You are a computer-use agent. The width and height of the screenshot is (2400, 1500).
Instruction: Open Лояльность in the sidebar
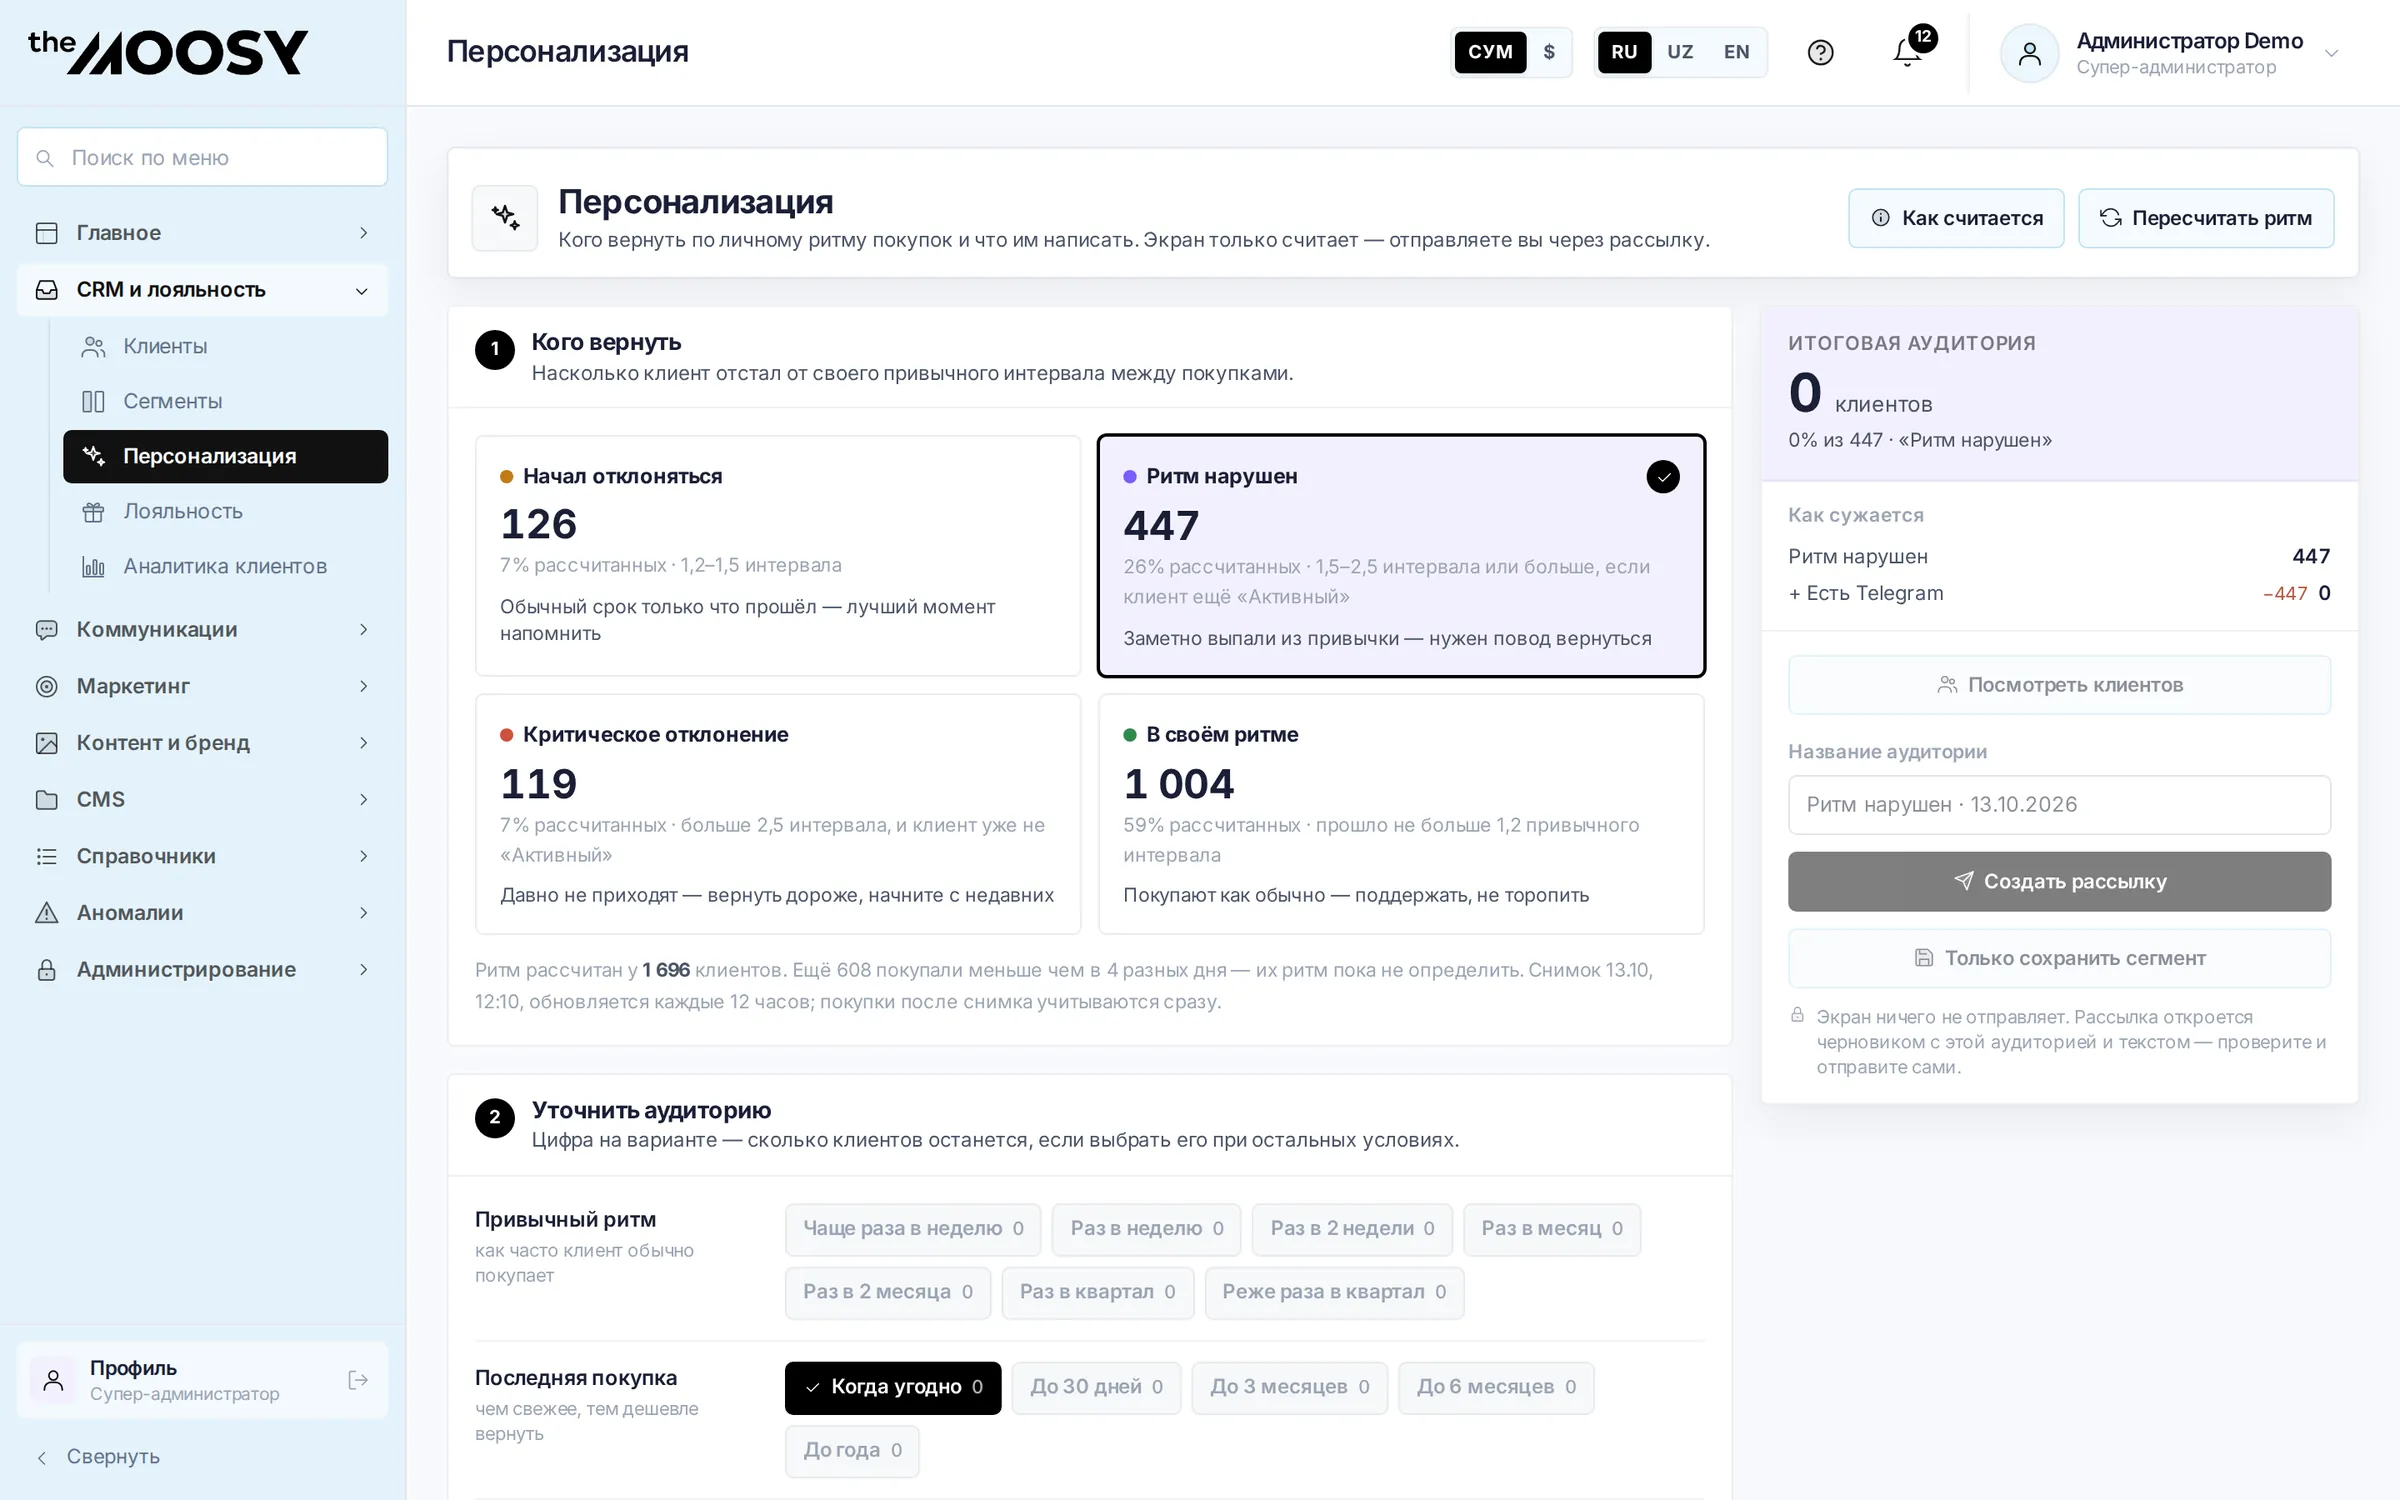click(x=225, y=512)
